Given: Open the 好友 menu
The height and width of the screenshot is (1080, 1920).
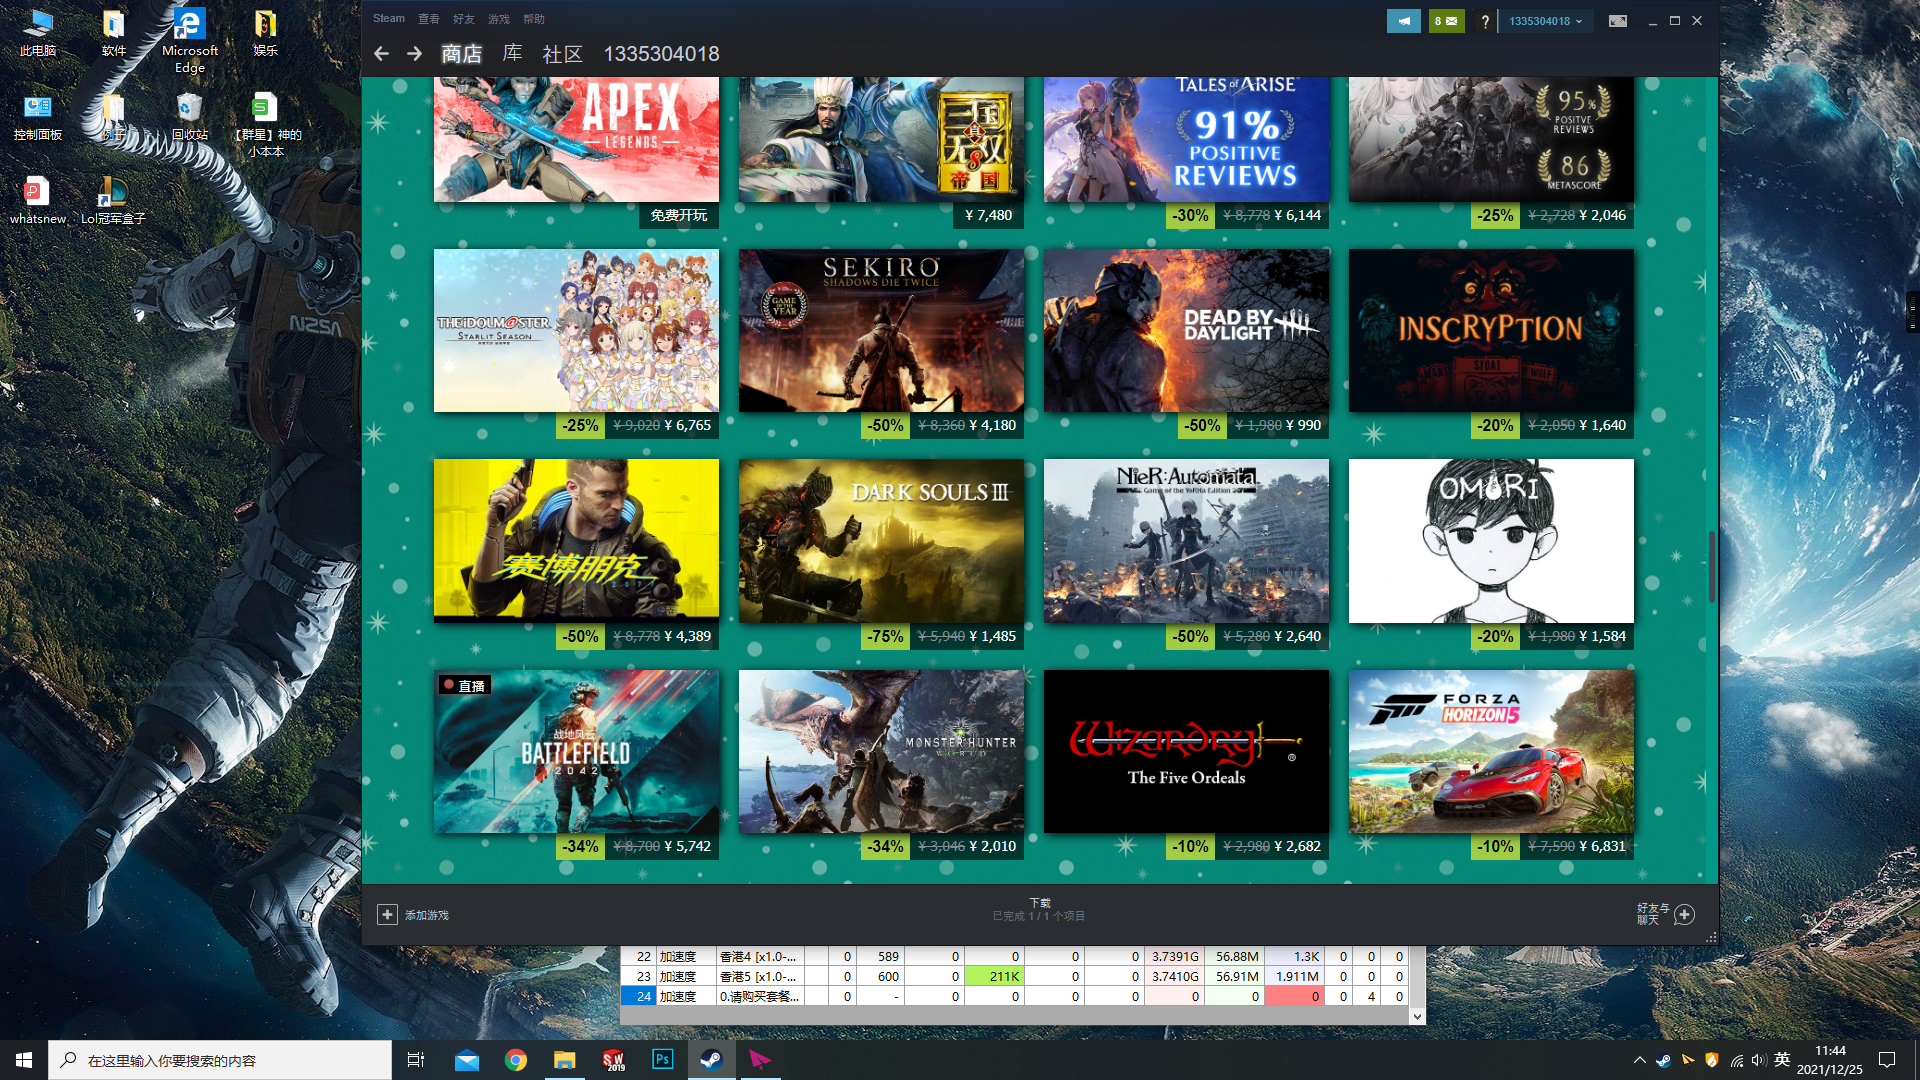Looking at the screenshot, I should 464,19.
